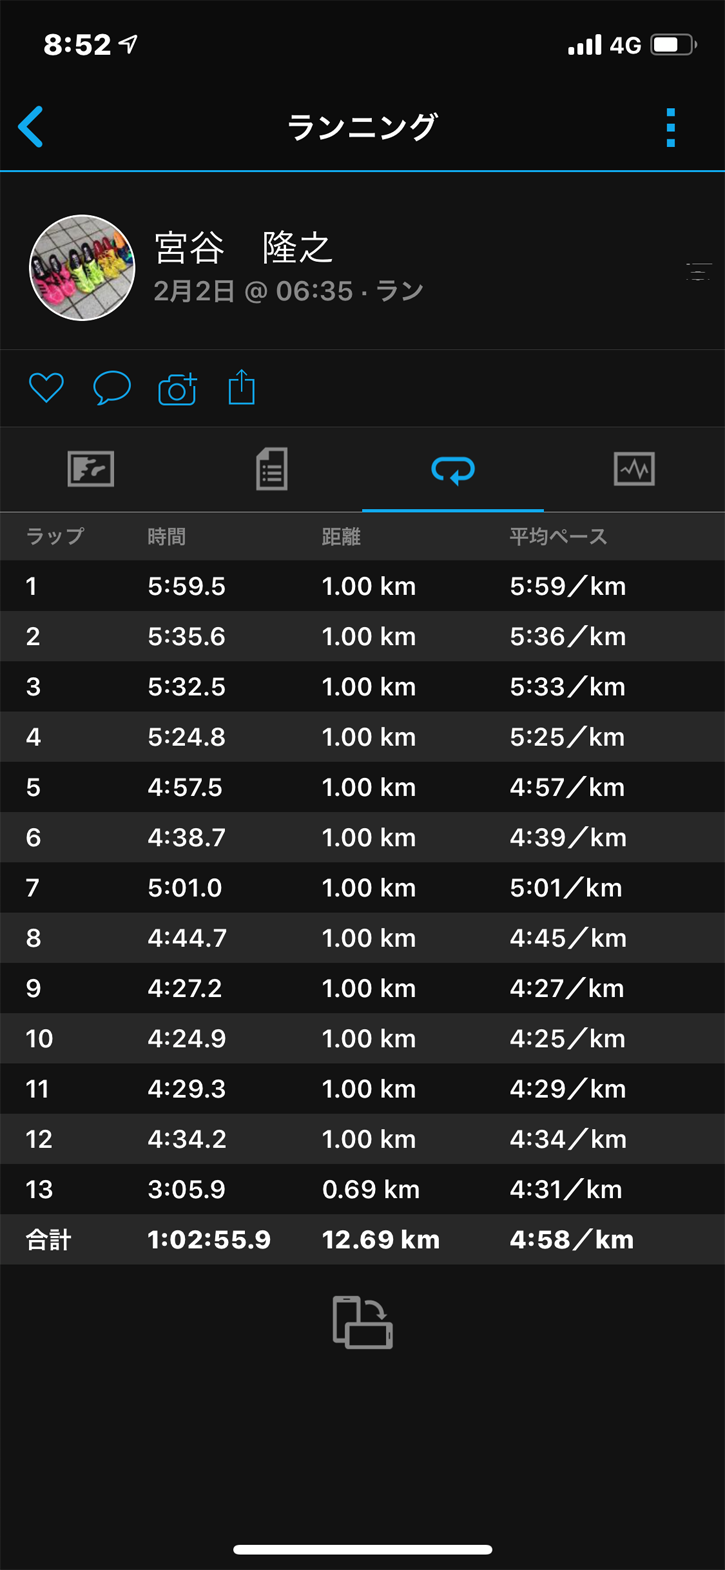The width and height of the screenshot is (725, 1570).
Task: Select lap 6 row with 4:38.7
Action: tap(362, 837)
